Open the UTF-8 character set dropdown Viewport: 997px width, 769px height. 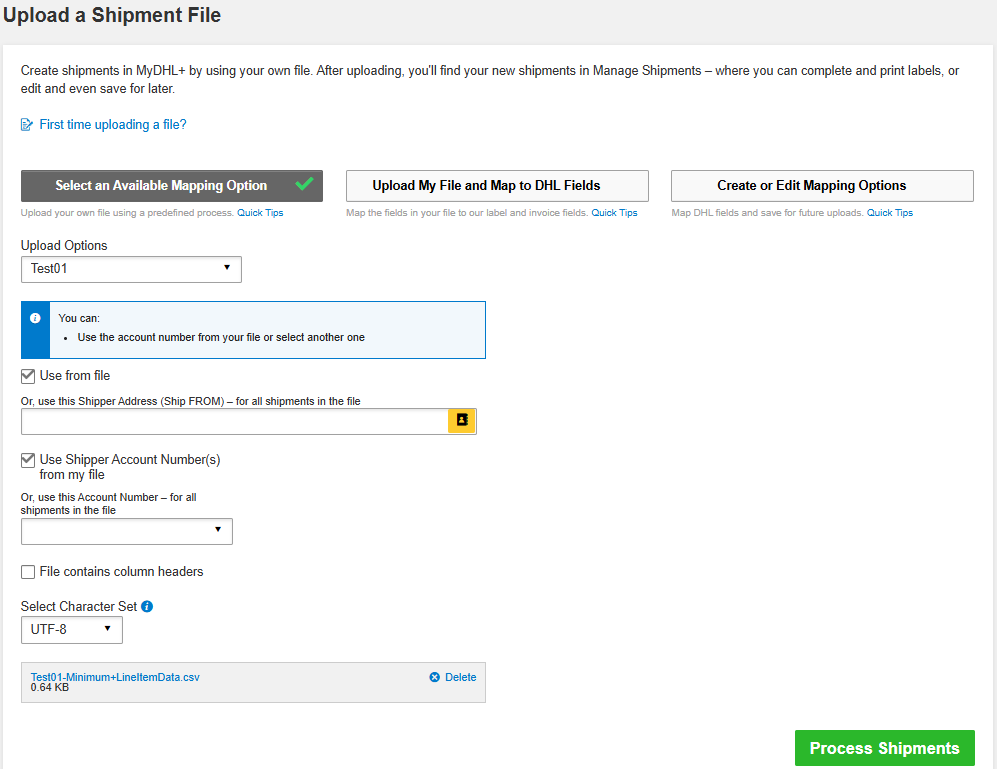tap(71, 630)
